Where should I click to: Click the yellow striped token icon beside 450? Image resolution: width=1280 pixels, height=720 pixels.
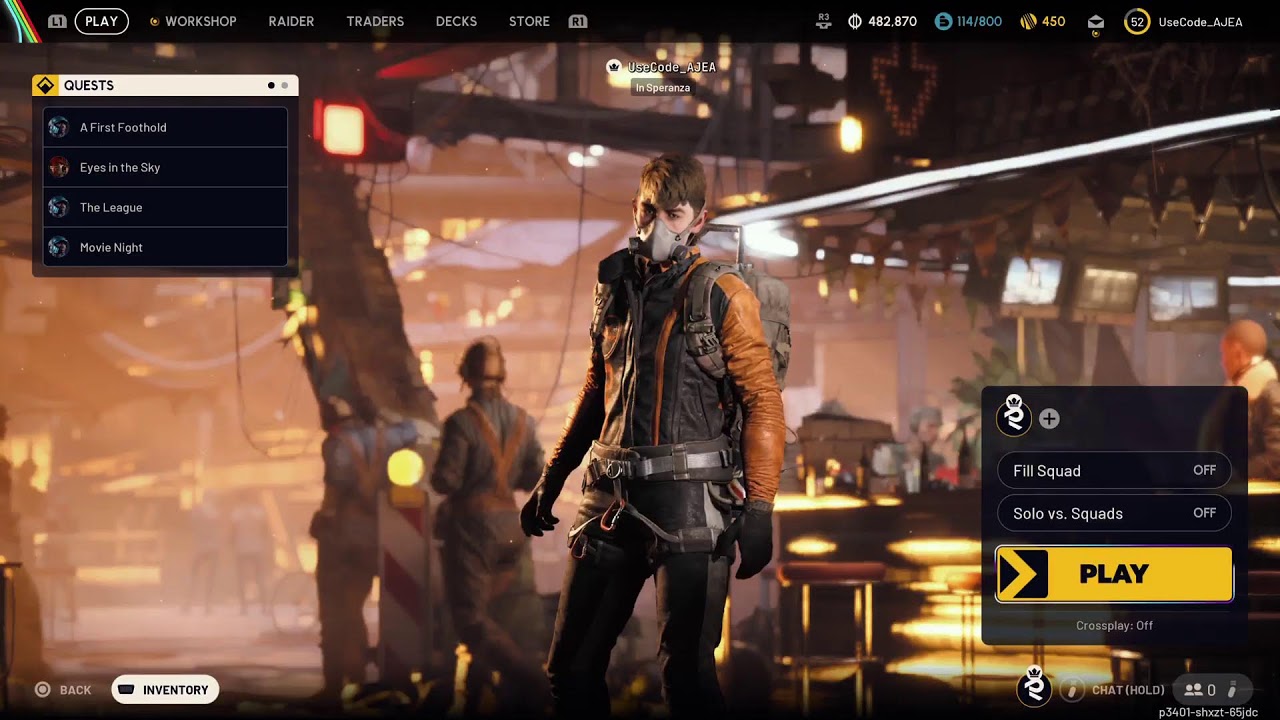pos(1028,21)
